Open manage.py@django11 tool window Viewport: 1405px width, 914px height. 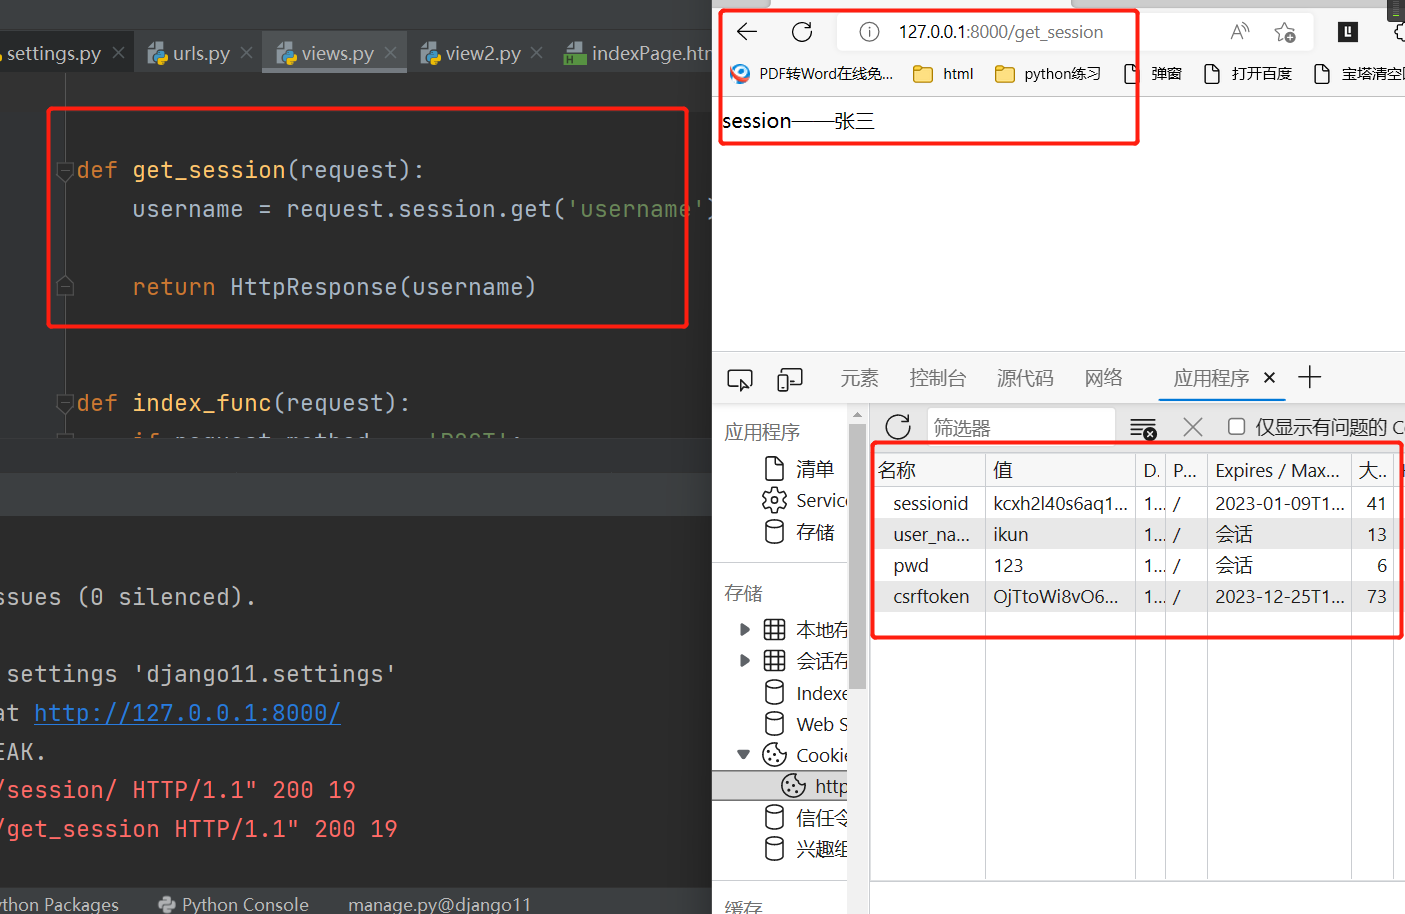pos(439,903)
